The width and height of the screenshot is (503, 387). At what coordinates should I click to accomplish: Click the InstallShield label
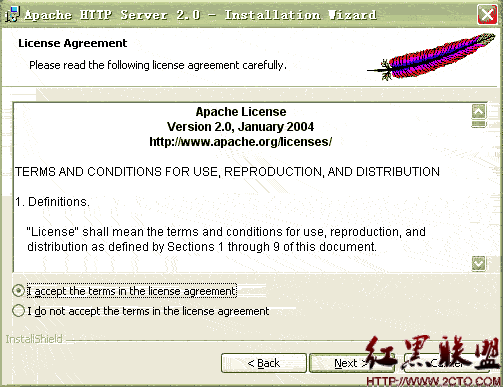[34, 339]
